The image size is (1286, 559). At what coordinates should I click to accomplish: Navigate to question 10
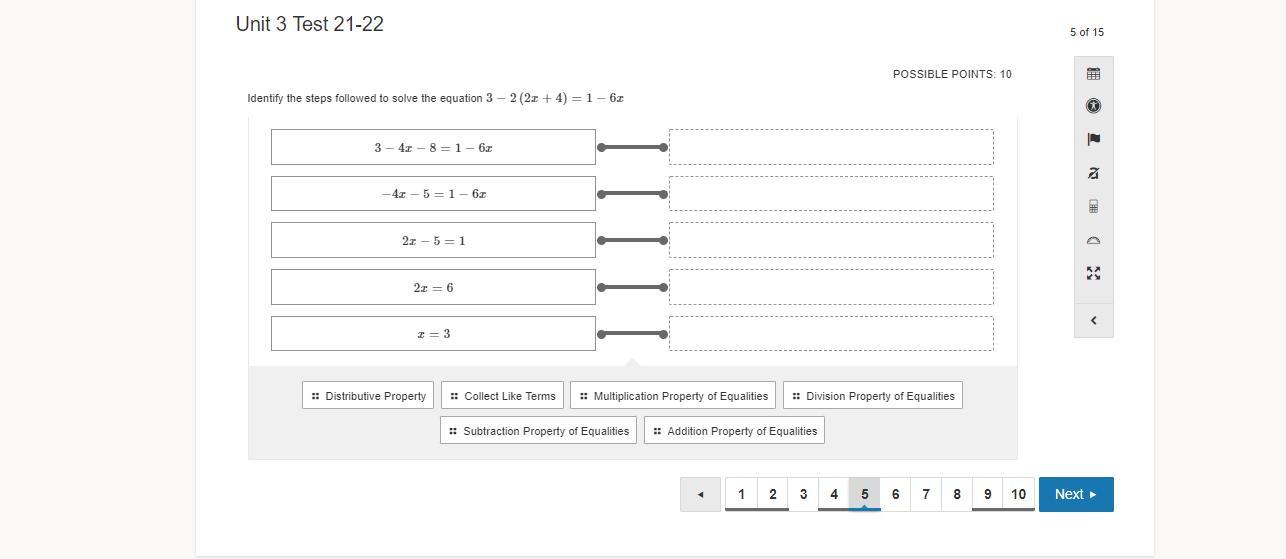[x=1018, y=494]
